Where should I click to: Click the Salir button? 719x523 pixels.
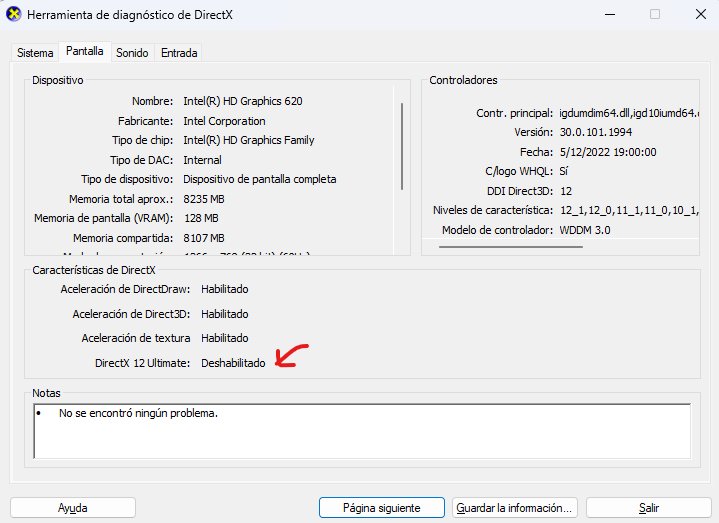(648, 508)
